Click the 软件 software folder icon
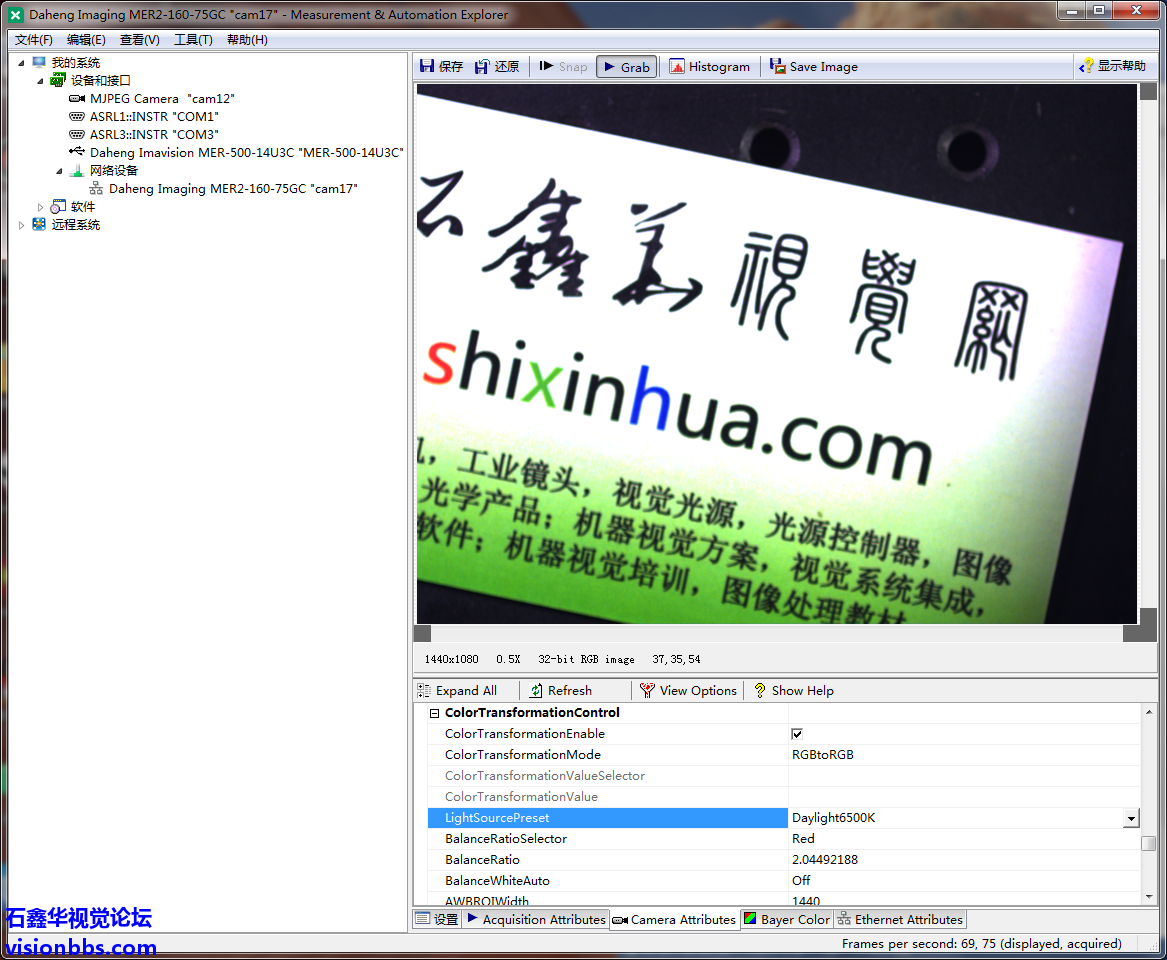1167x960 pixels. (58, 206)
